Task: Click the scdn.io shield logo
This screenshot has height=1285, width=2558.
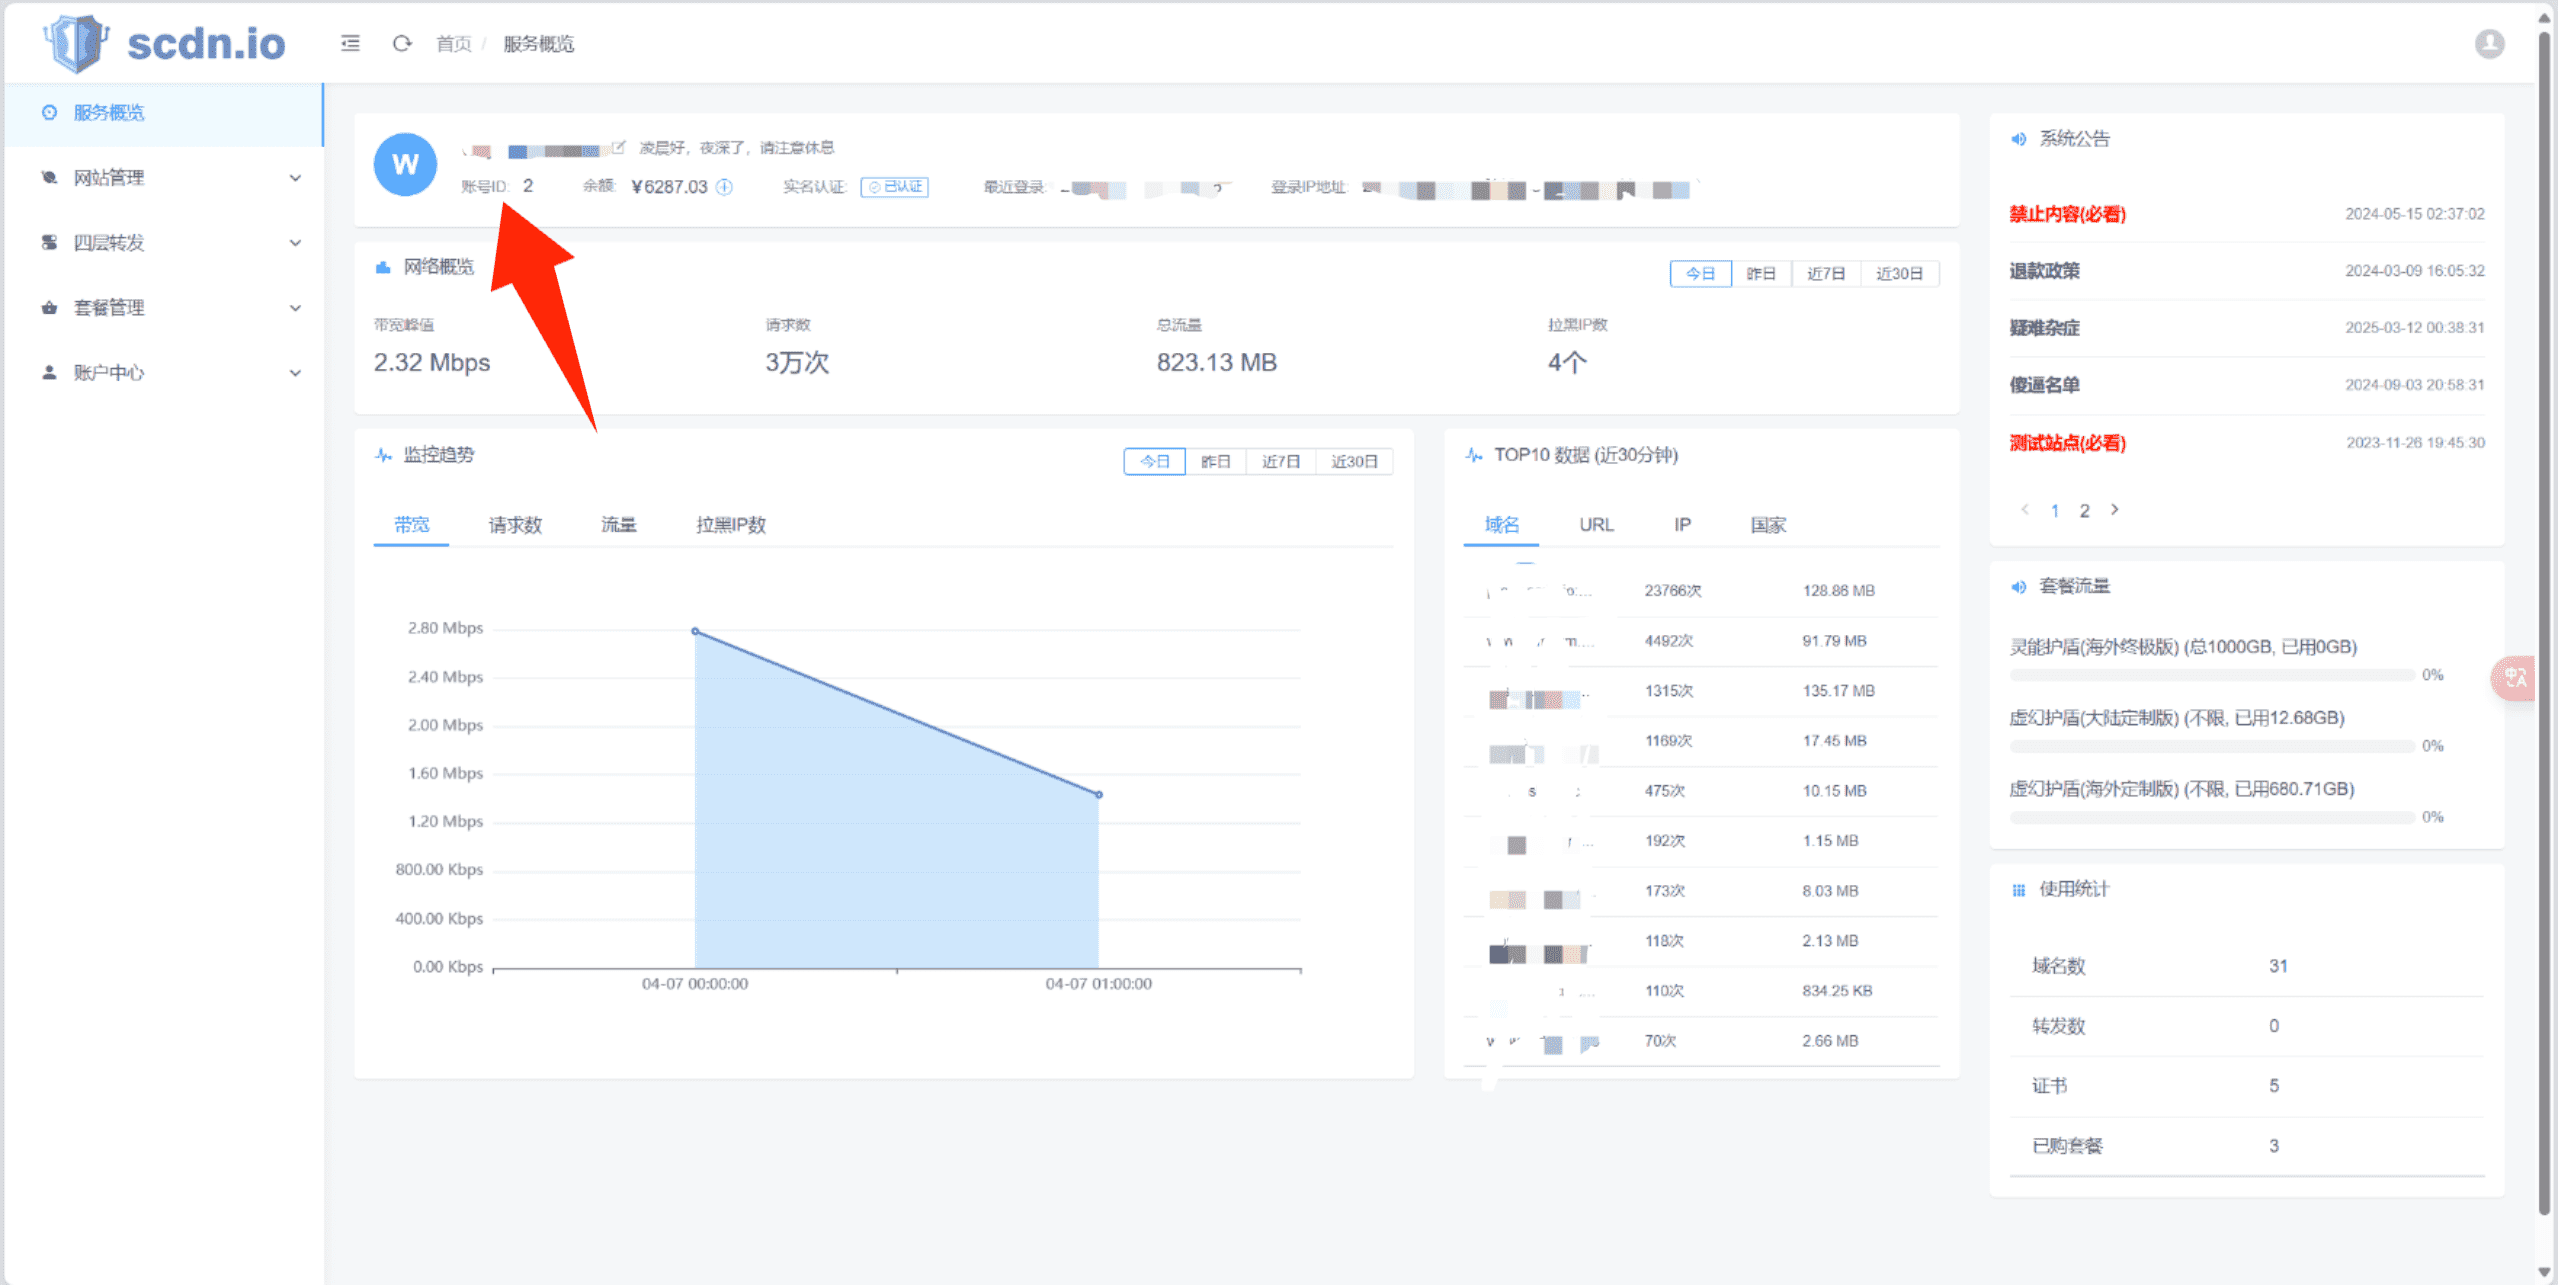Action: click(76, 43)
